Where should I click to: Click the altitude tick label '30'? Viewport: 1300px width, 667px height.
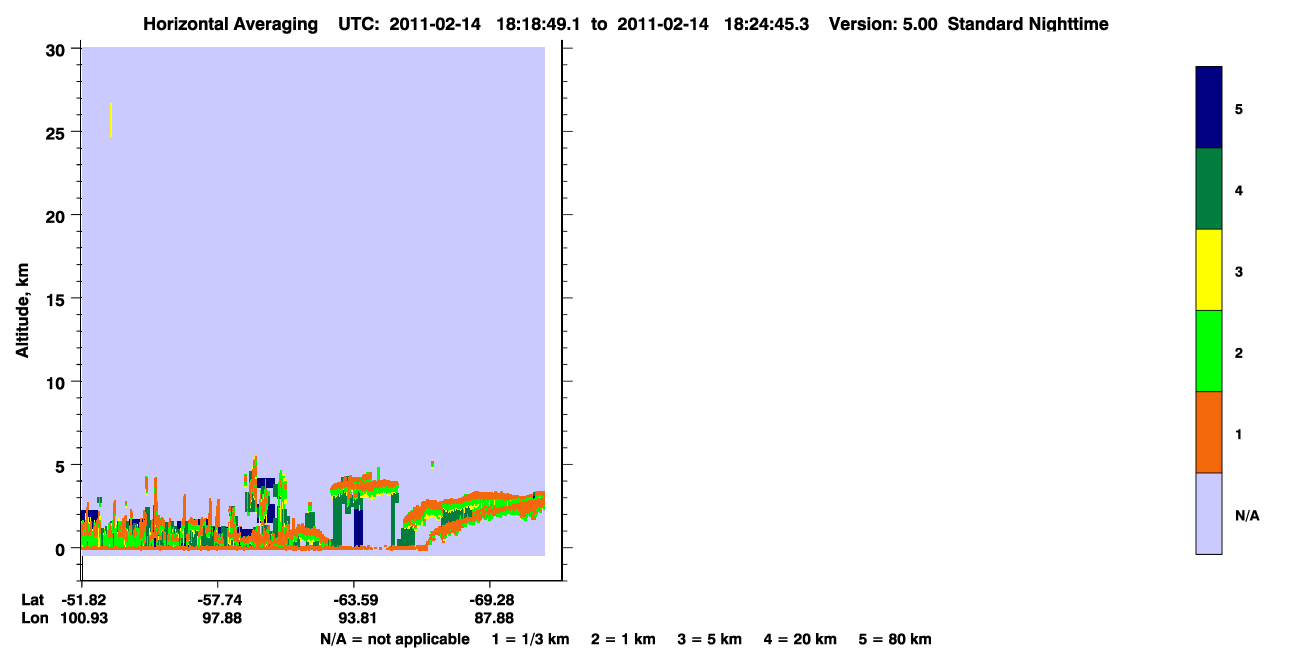click(x=58, y=49)
